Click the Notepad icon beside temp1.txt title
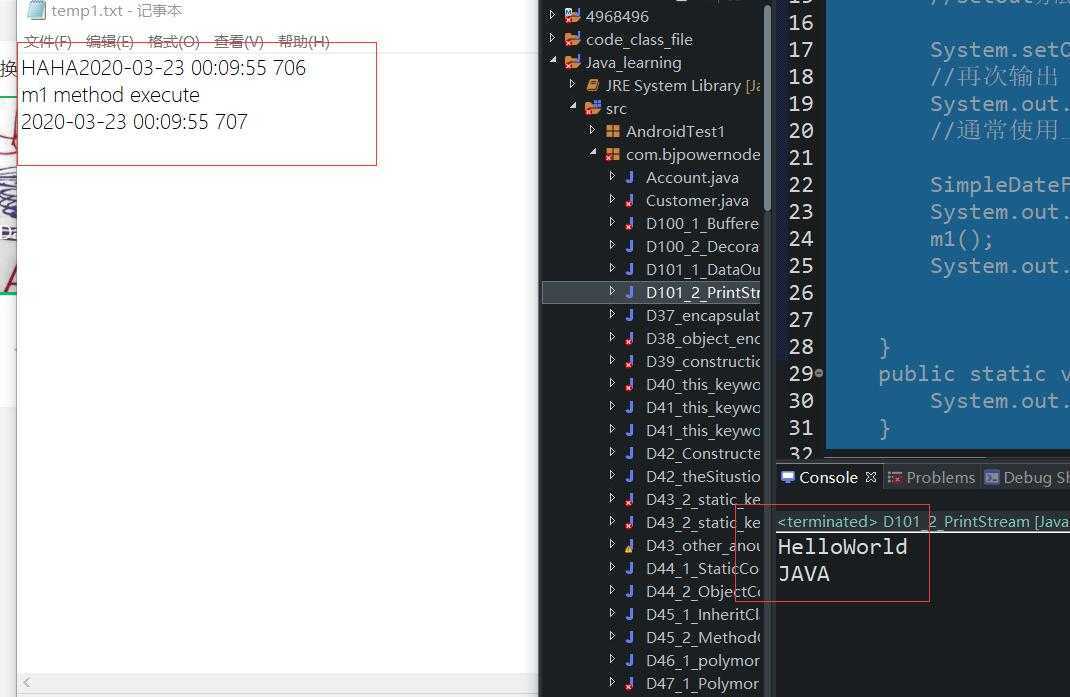The image size is (1070, 697). point(37,10)
